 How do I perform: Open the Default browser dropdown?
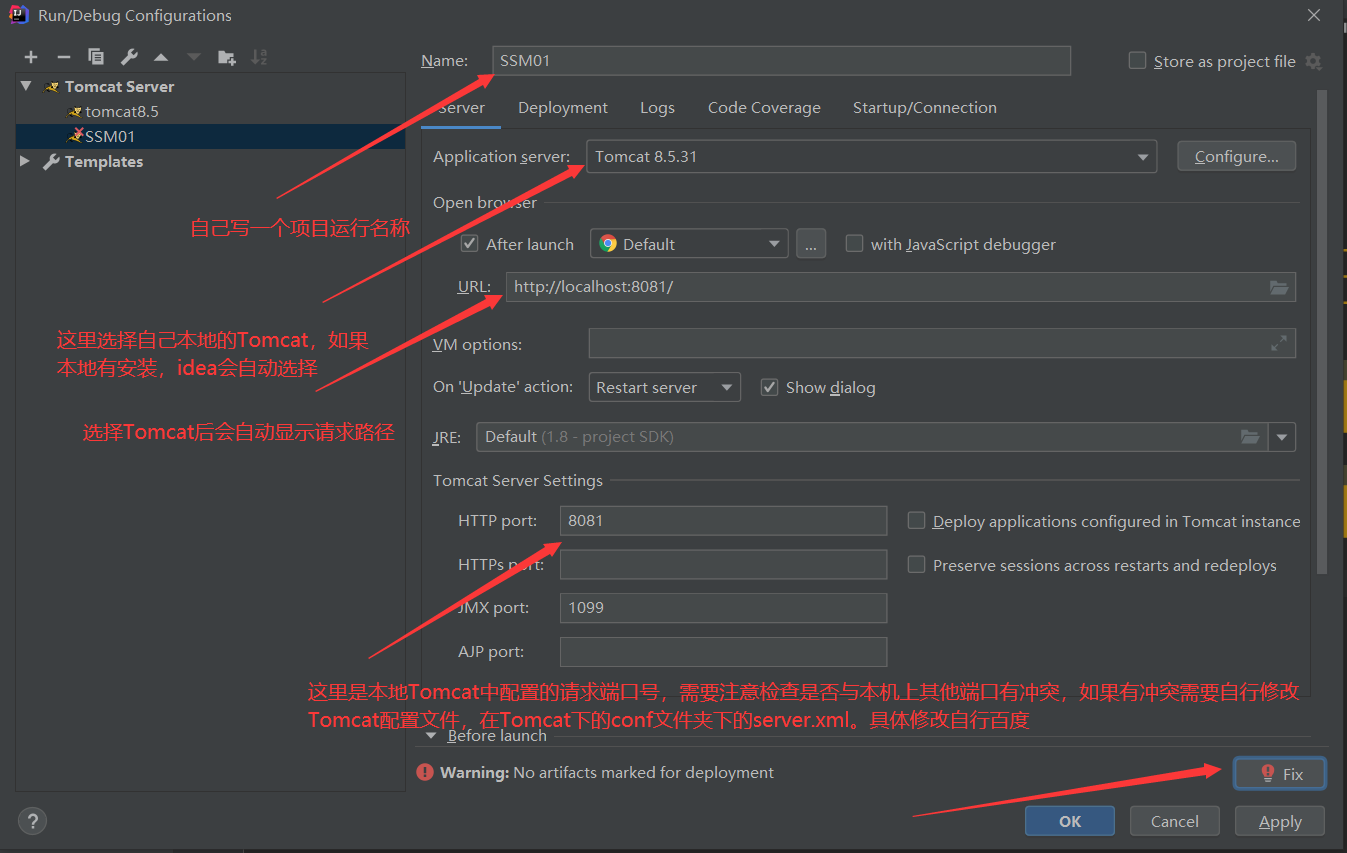coord(689,244)
